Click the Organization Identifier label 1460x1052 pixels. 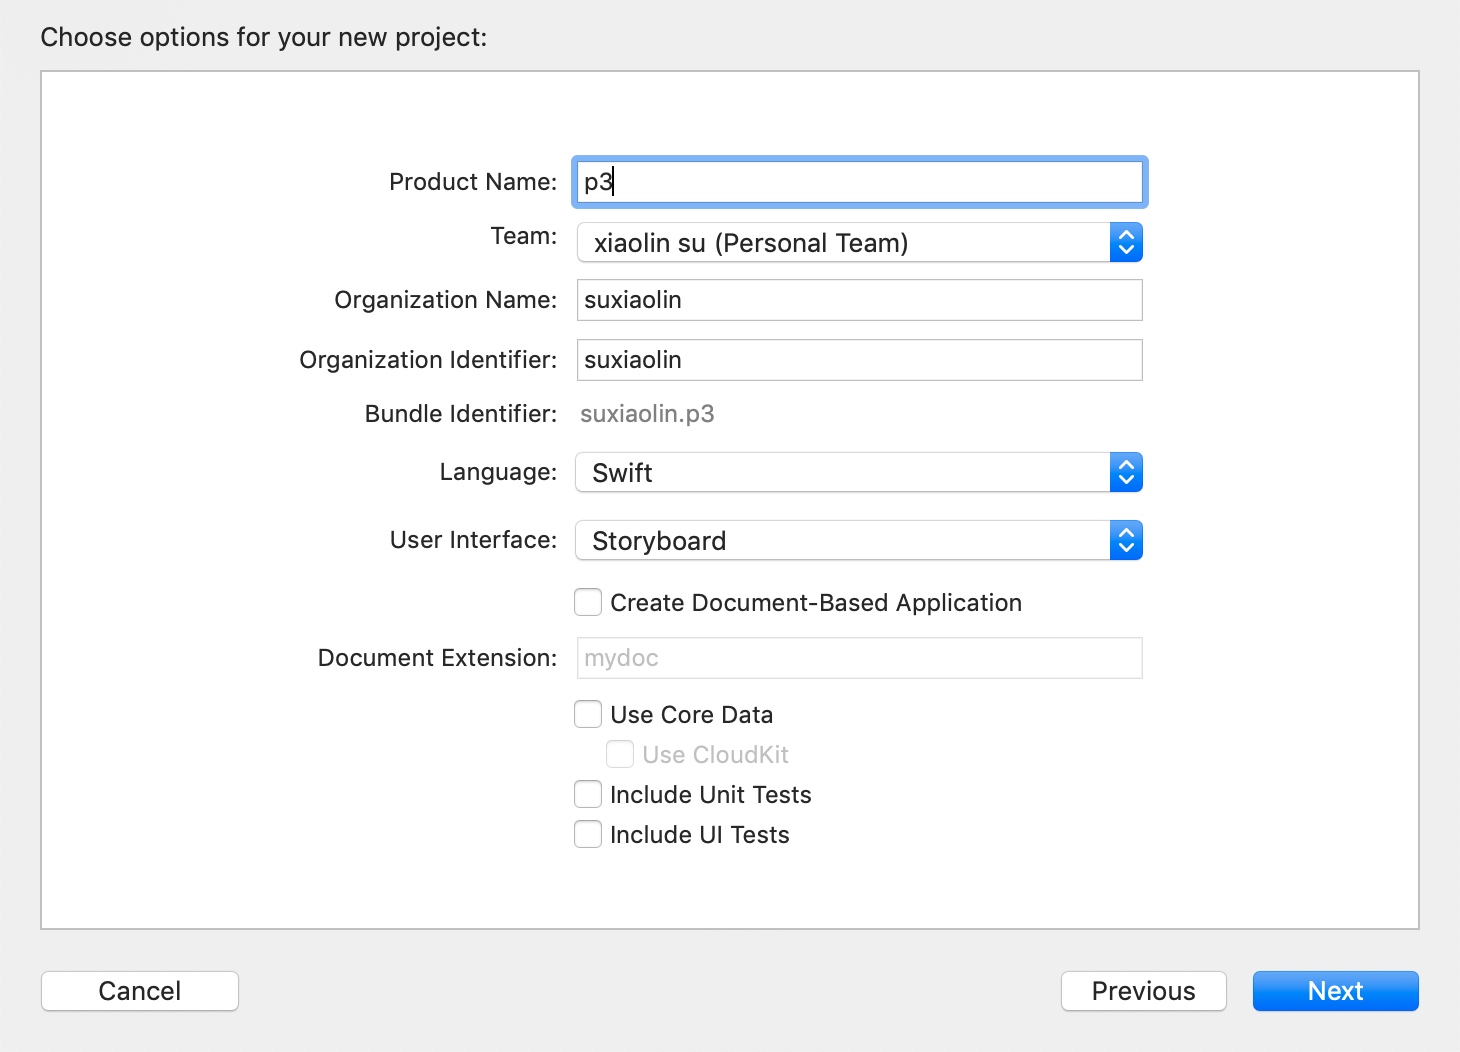pyautogui.click(x=428, y=360)
